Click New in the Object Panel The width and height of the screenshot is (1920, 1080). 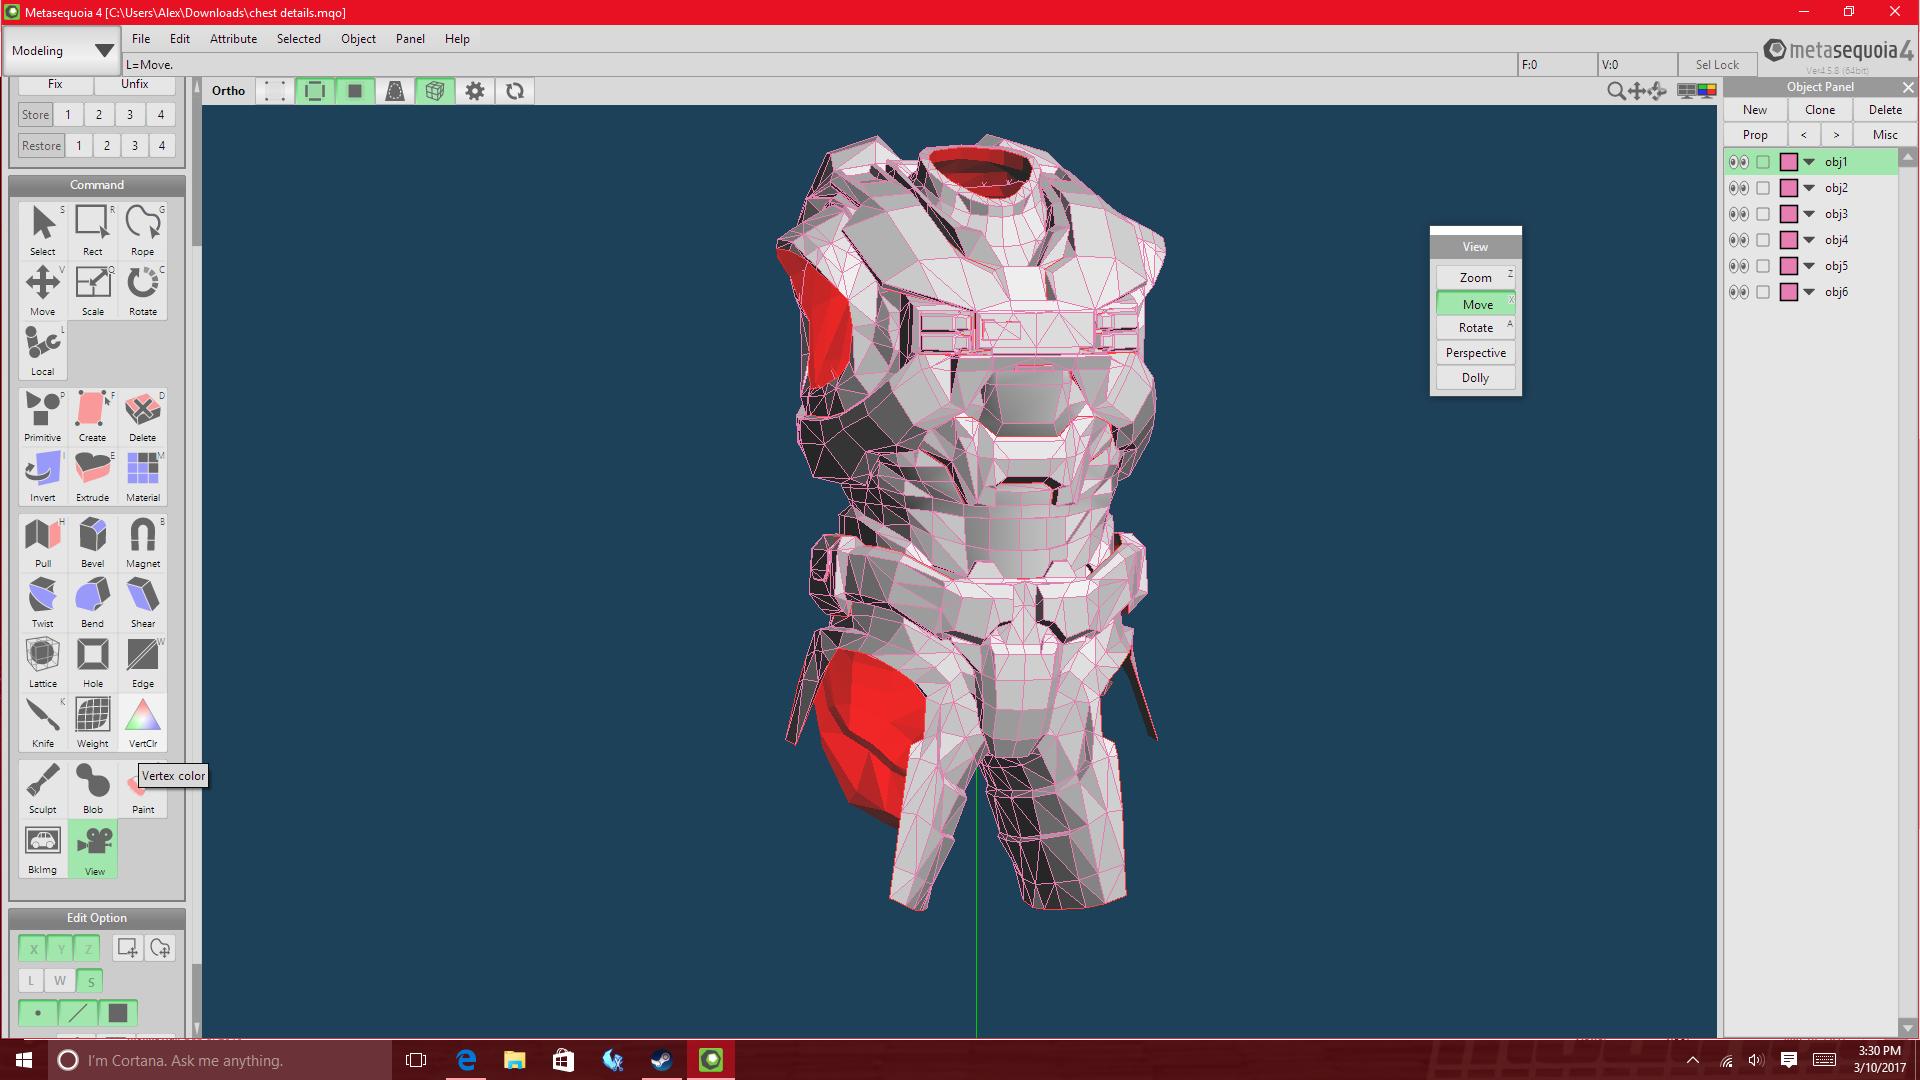click(1755, 110)
